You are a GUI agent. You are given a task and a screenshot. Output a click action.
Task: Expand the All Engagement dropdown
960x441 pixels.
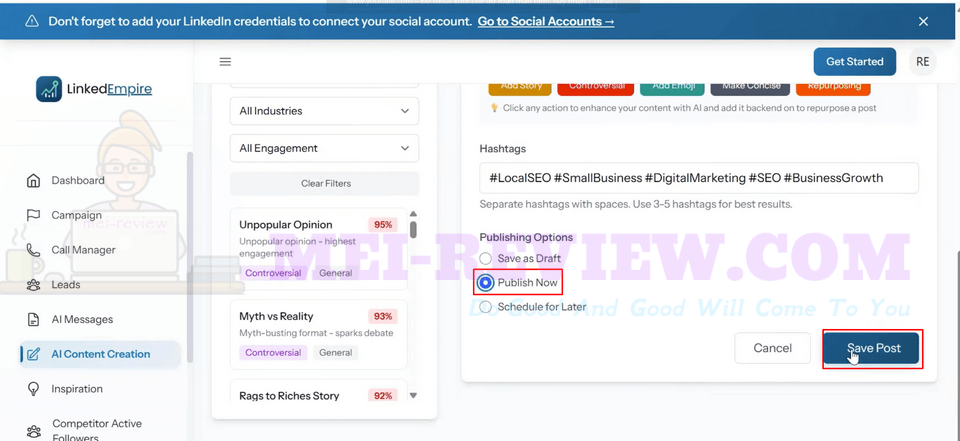324,148
